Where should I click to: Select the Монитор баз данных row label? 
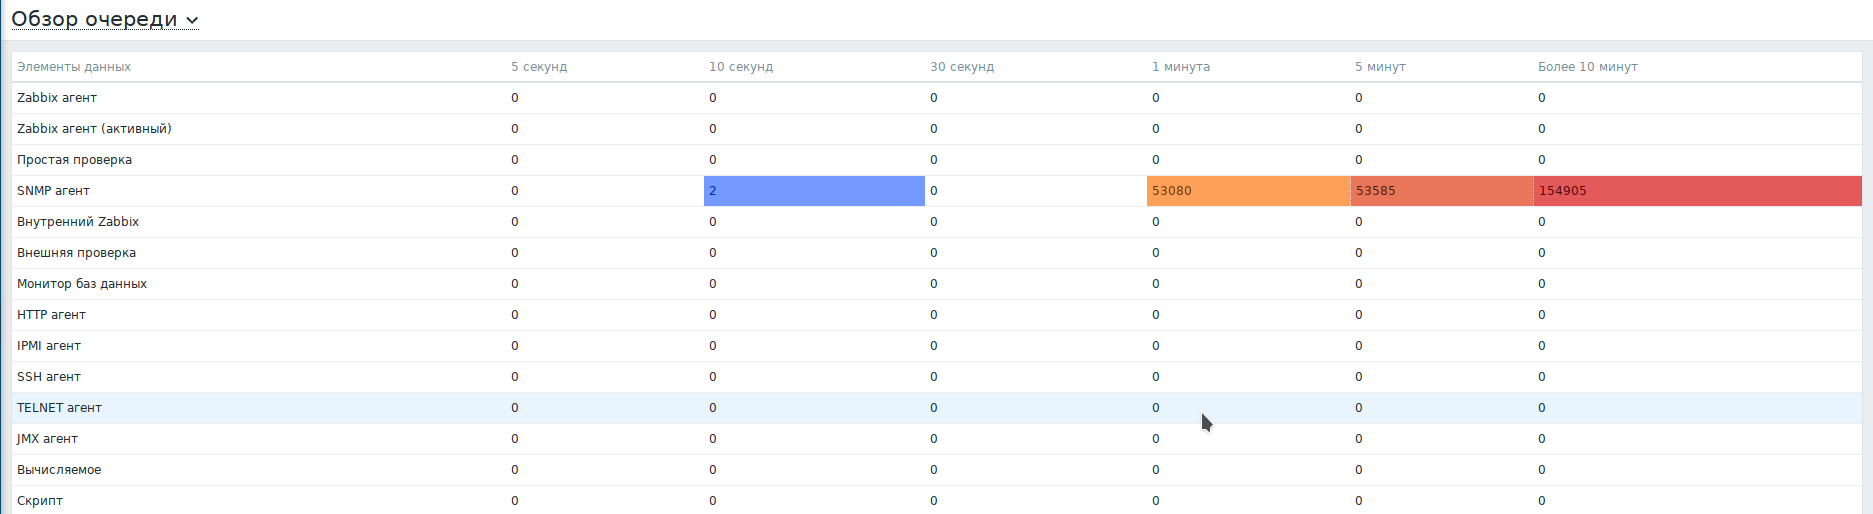(x=82, y=284)
